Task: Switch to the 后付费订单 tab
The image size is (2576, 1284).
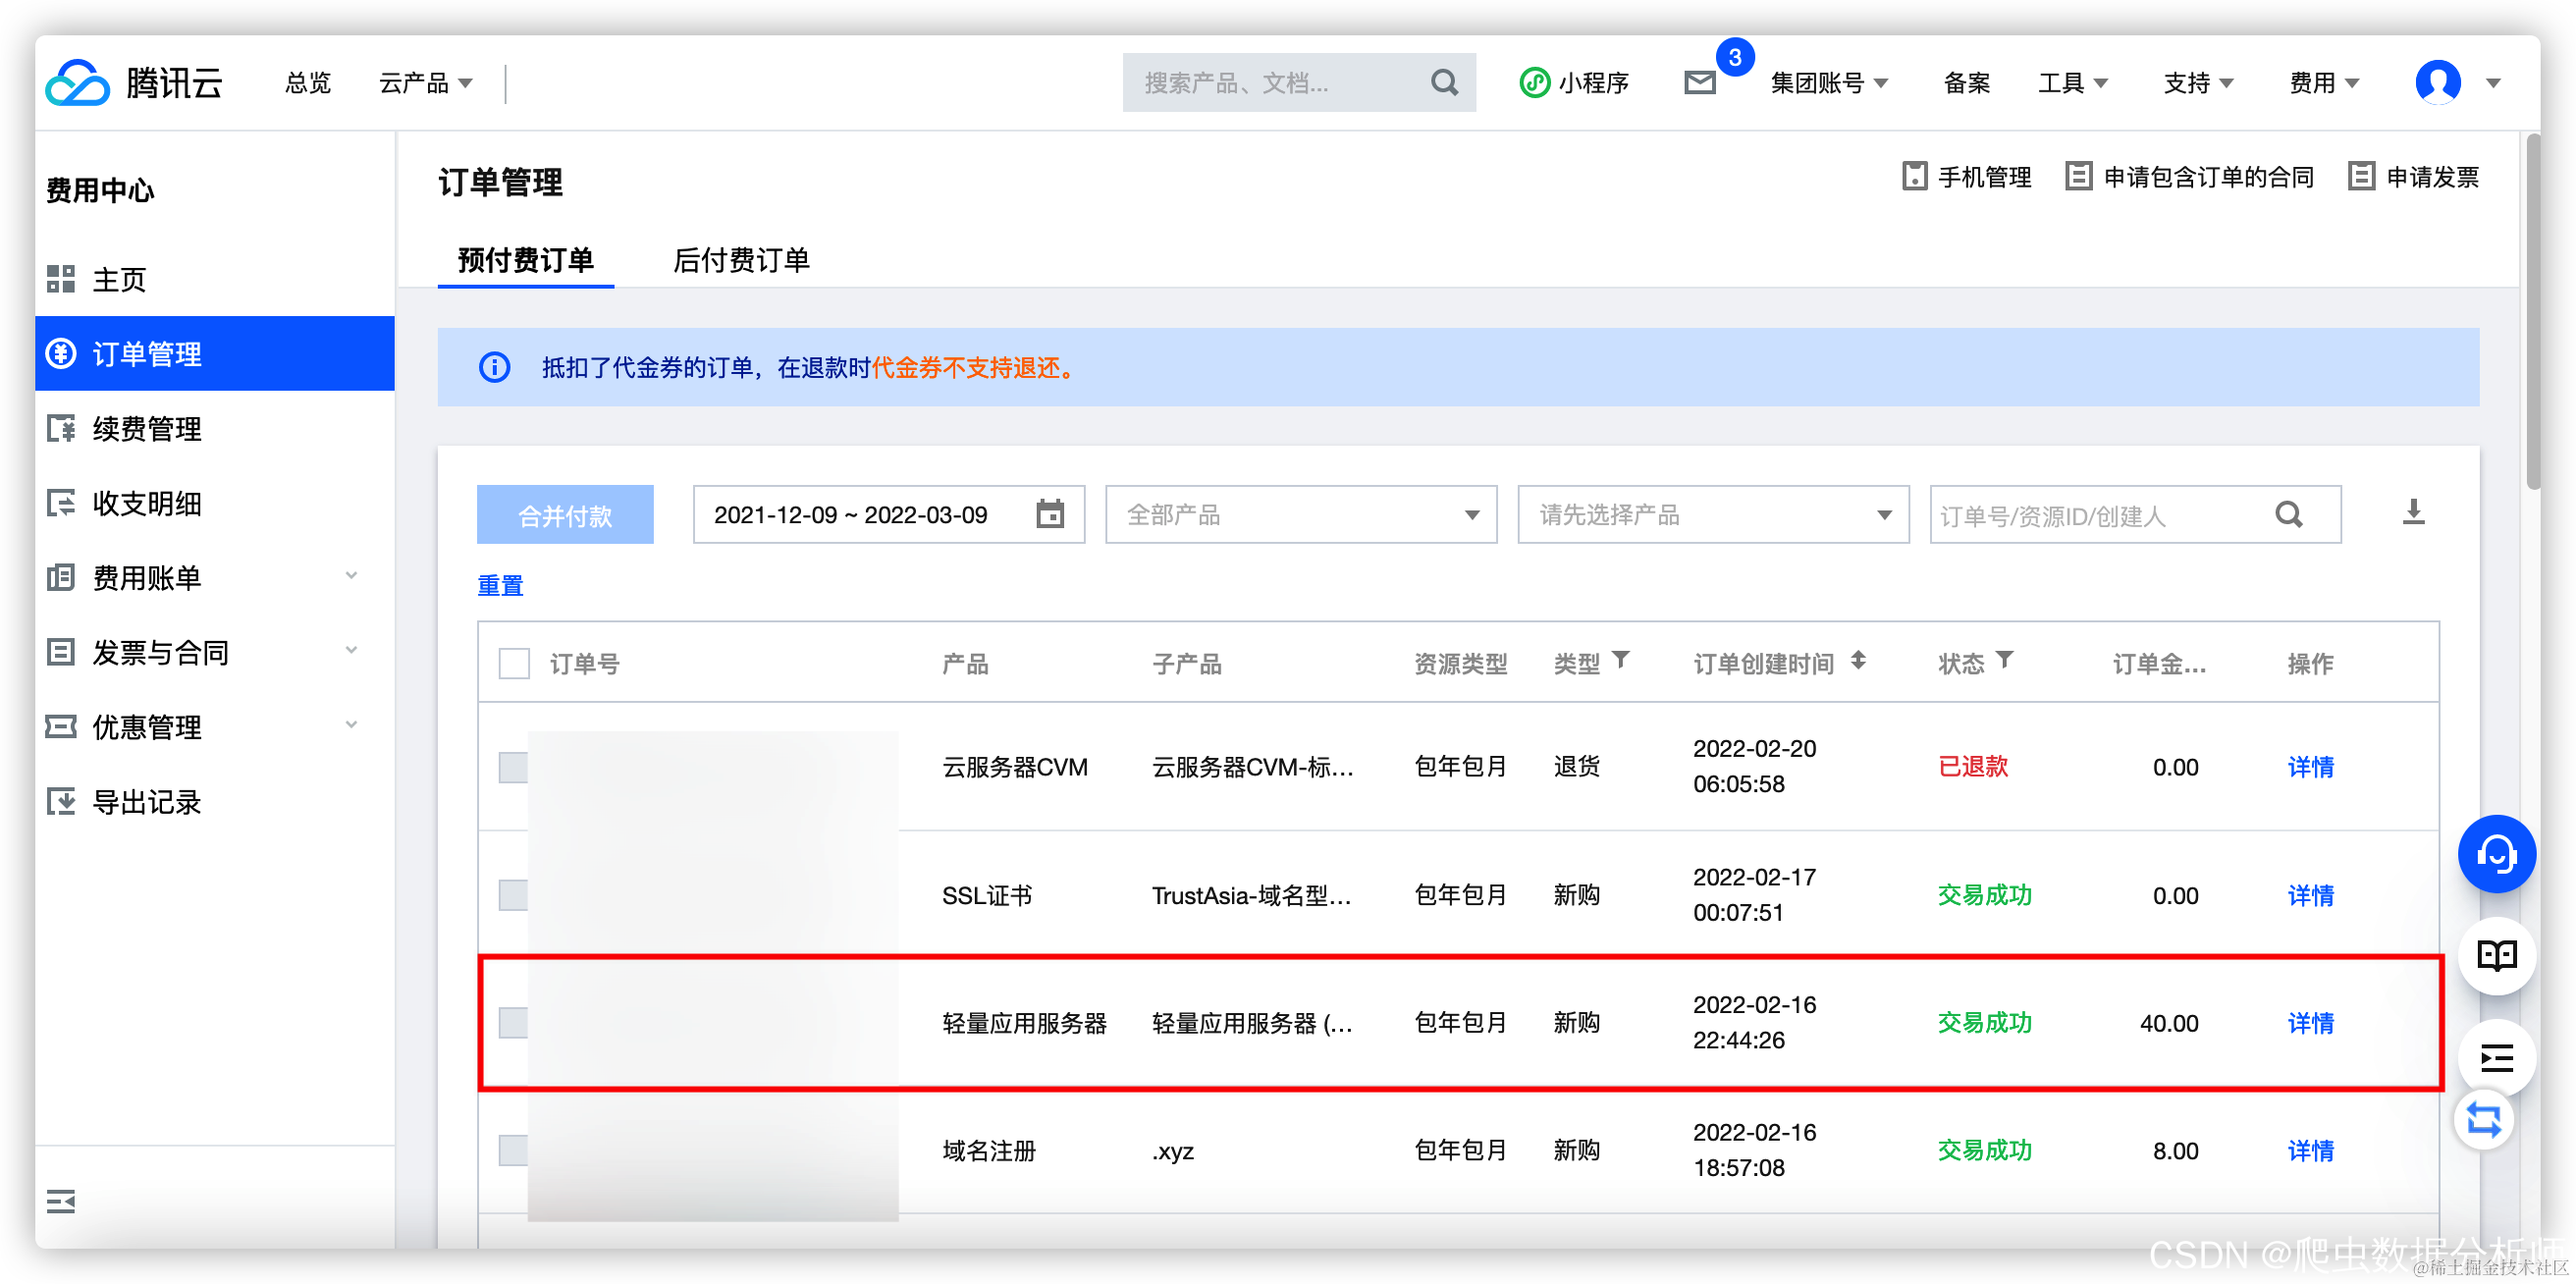Action: tap(741, 260)
